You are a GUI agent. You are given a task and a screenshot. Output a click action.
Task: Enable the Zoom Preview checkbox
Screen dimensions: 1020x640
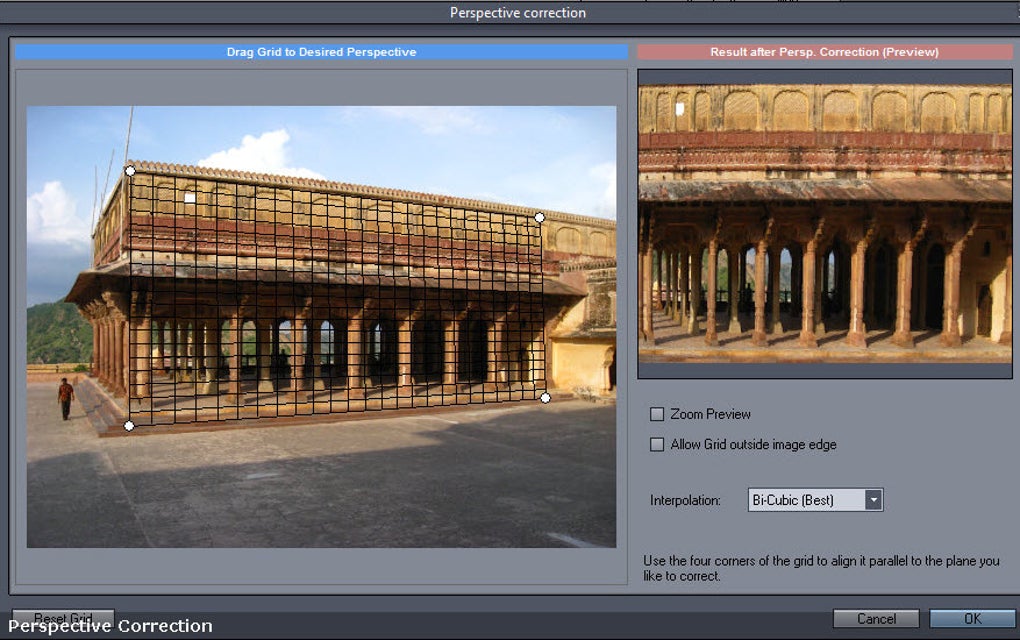pos(657,414)
